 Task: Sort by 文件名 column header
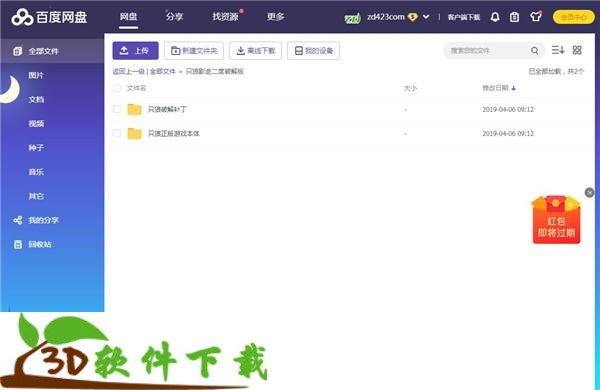pos(136,88)
